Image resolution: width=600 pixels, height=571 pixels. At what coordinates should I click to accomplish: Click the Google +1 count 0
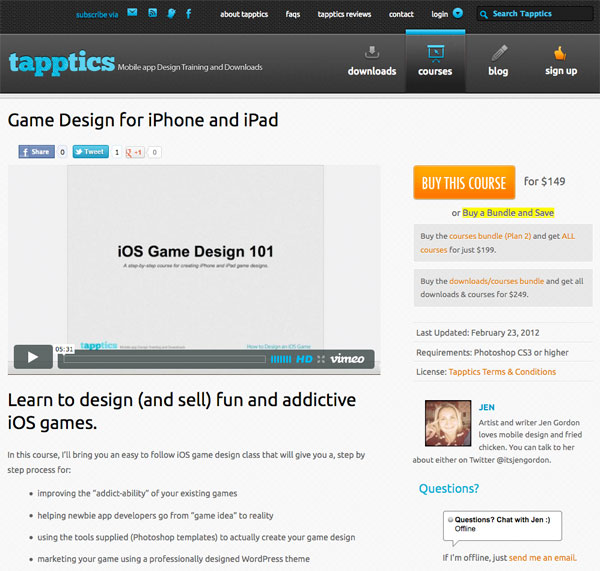pyautogui.click(x=155, y=152)
